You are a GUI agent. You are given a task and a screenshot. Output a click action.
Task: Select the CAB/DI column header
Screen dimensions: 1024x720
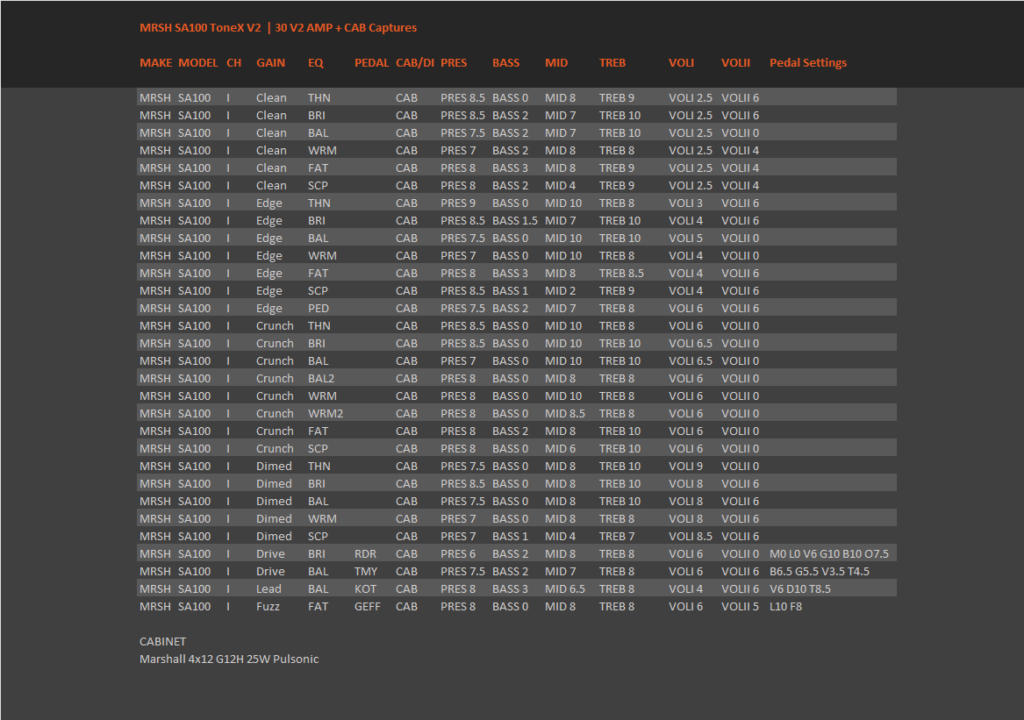(x=415, y=63)
